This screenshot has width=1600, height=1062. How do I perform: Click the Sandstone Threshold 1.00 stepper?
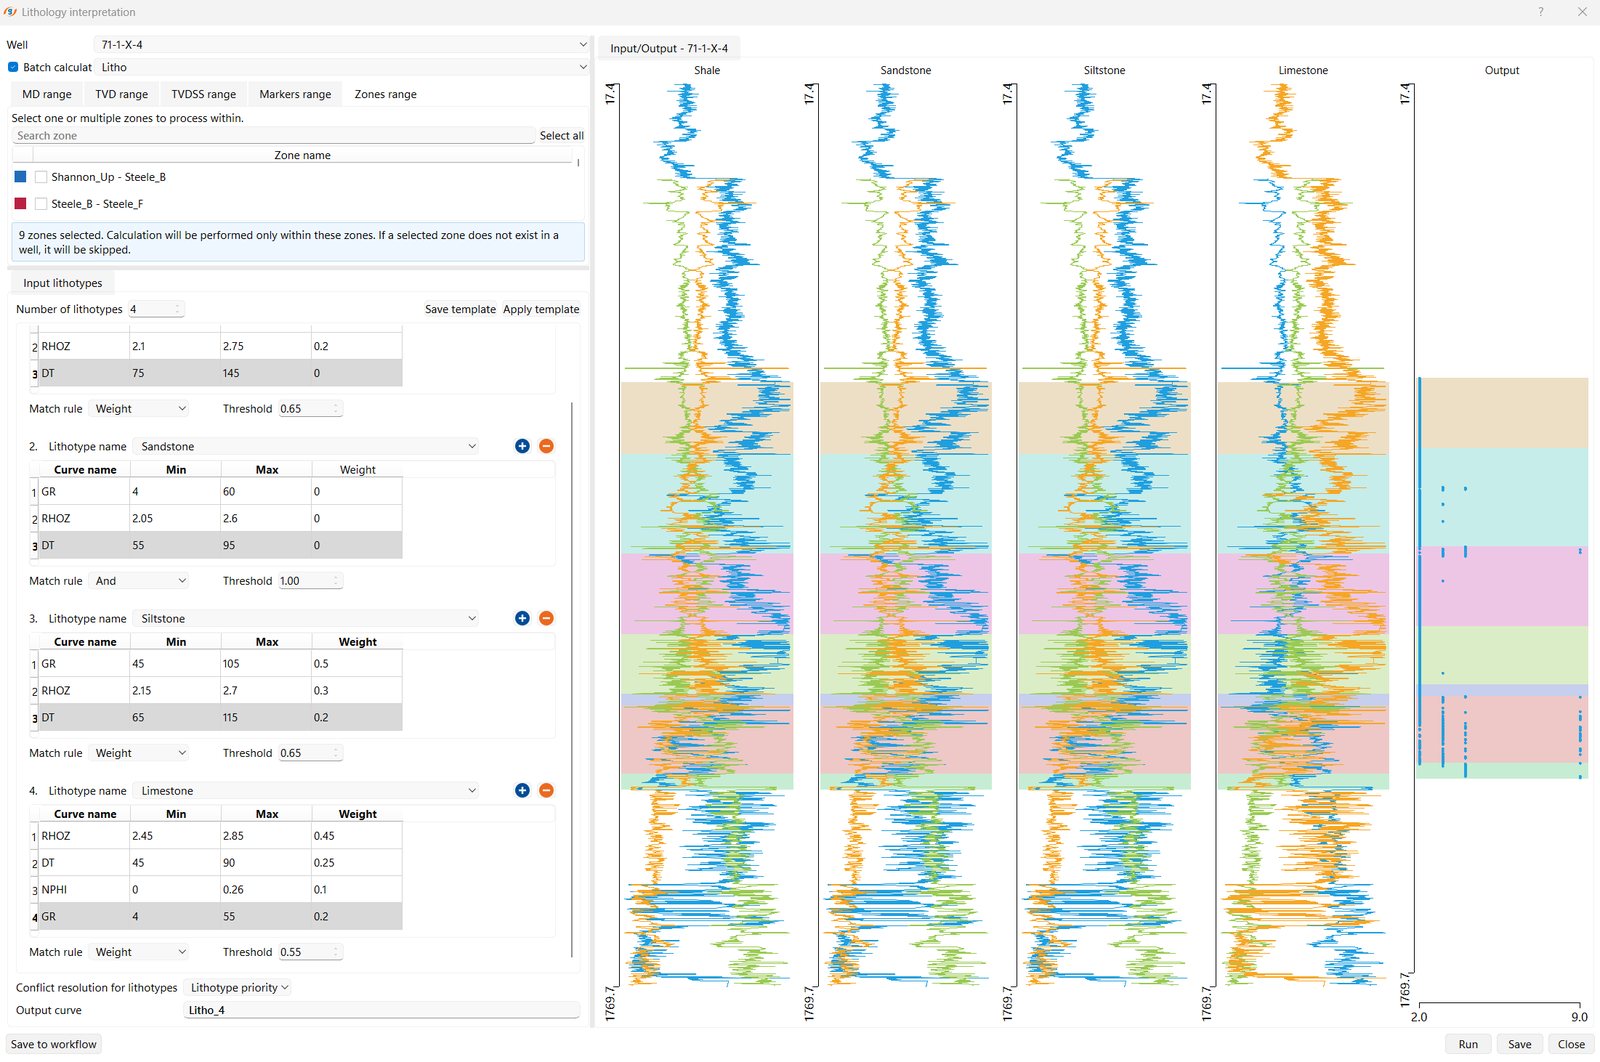coord(310,581)
